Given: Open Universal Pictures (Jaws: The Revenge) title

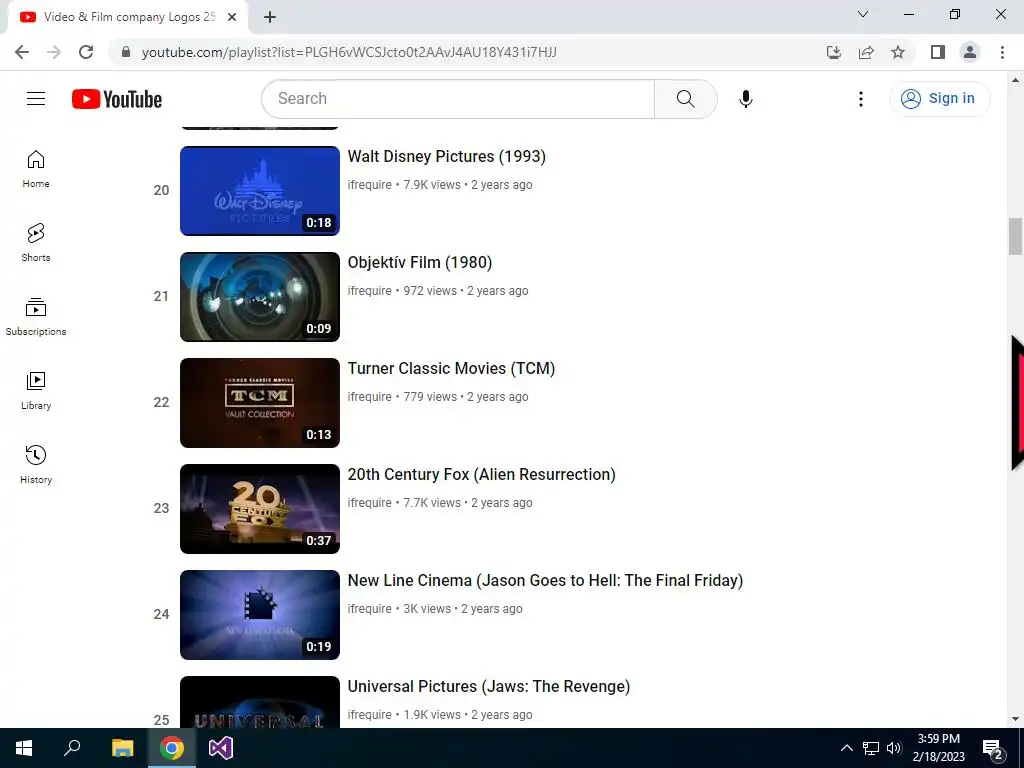Looking at the screenshot, I should click(488, 686).
